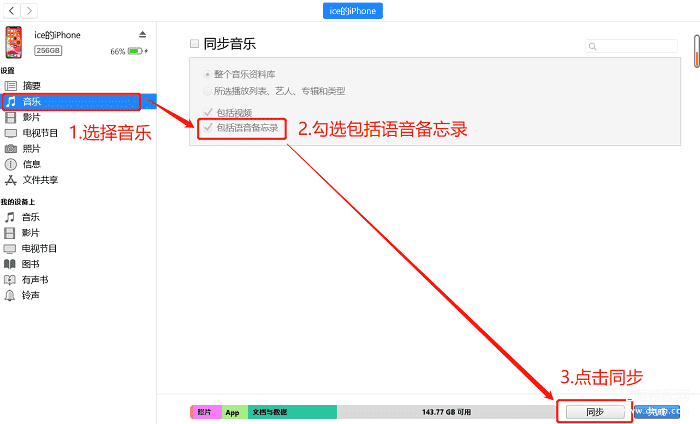Screen dimensions: 700x424
Task: Select Entire Music Library (整个音乐资料库) radio
Action: (208, 74)
